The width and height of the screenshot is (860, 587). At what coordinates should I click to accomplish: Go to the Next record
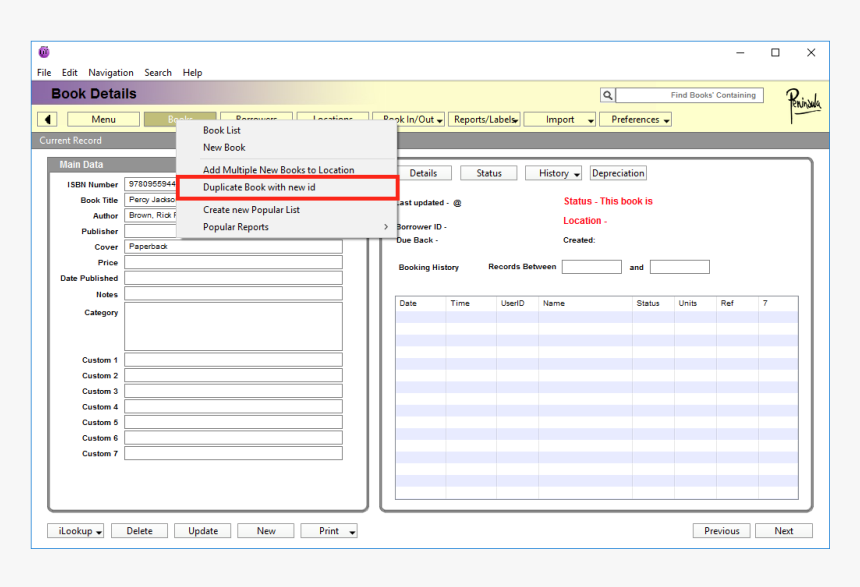point(783,531)
